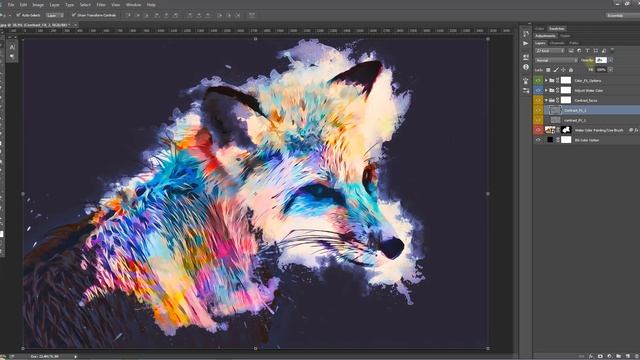Click the align bottom edges icon
This screenshot has width=640, height=360.
pos(147,15)
